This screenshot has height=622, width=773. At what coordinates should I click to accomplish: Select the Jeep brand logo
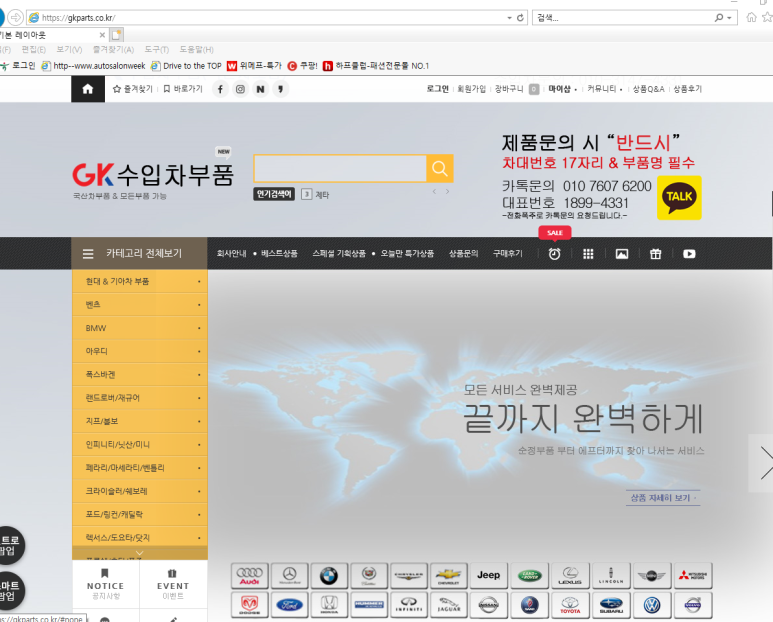click(489, 576)
